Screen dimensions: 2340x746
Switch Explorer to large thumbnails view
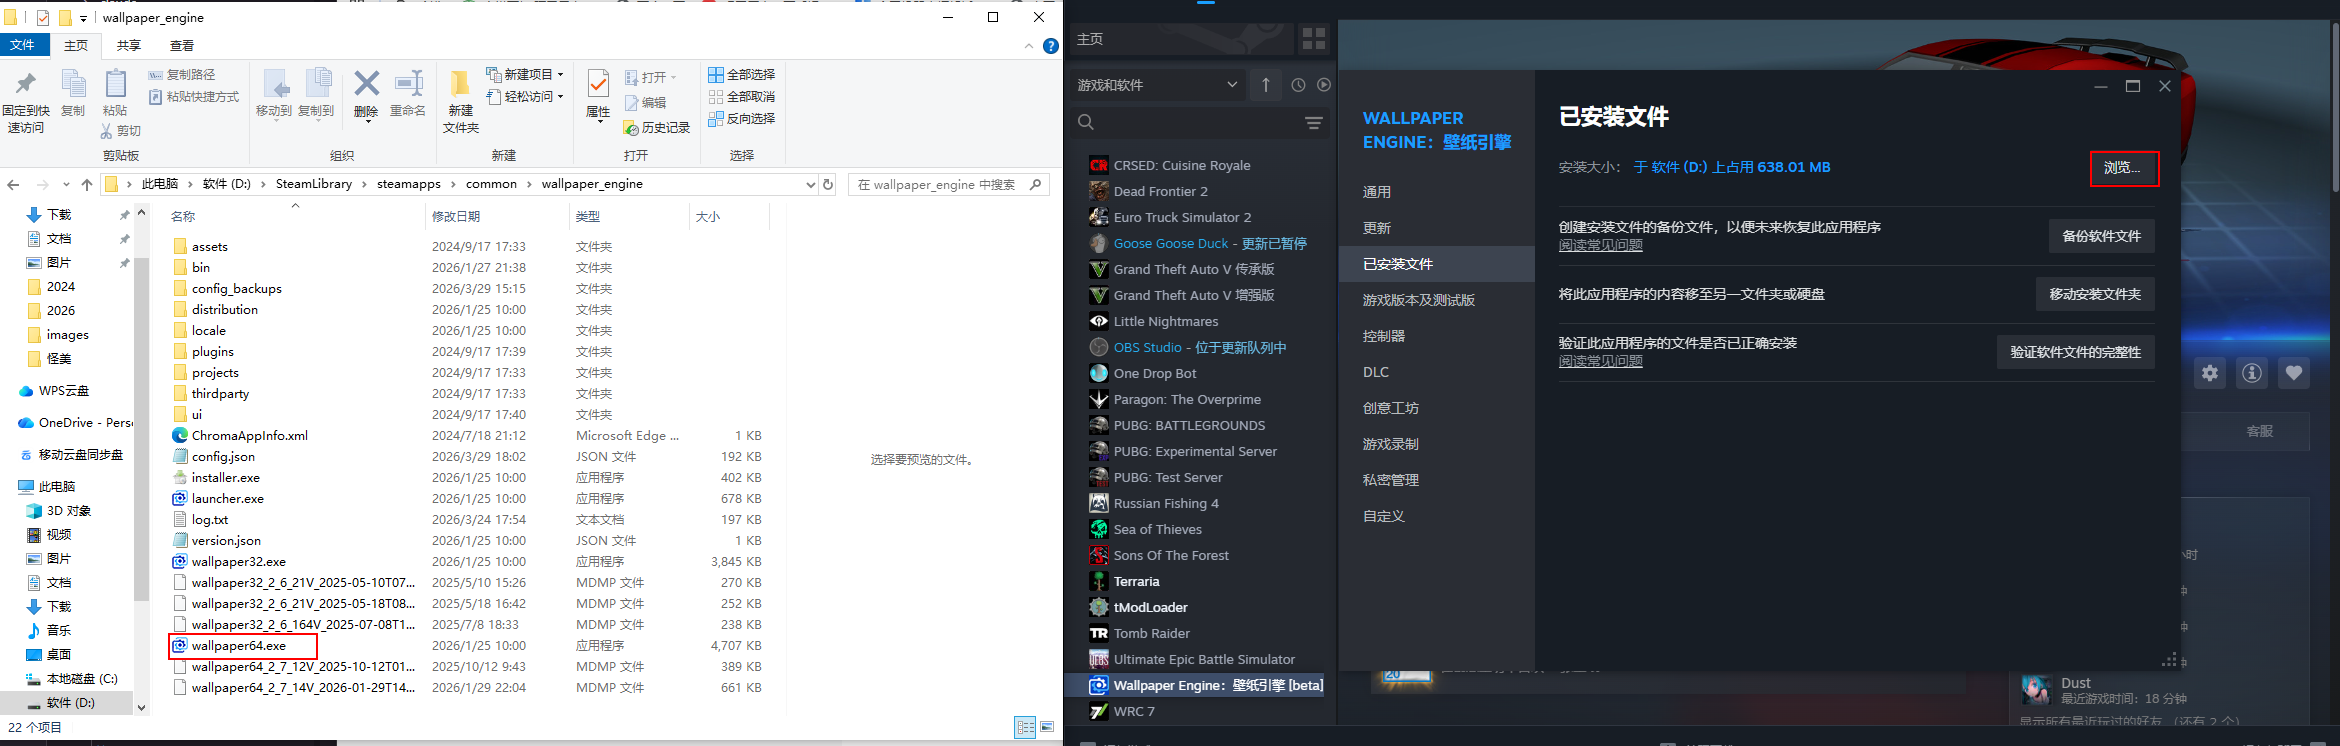coord(1047,727)
